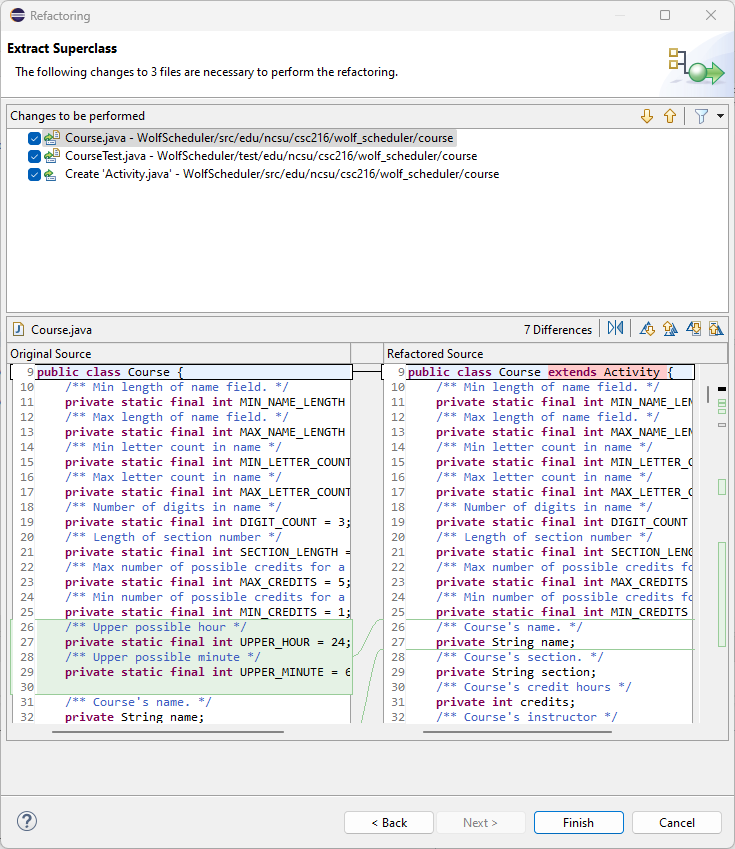Click the filter changes funnel icon
The image size is (735, 849).
(701, 116)
